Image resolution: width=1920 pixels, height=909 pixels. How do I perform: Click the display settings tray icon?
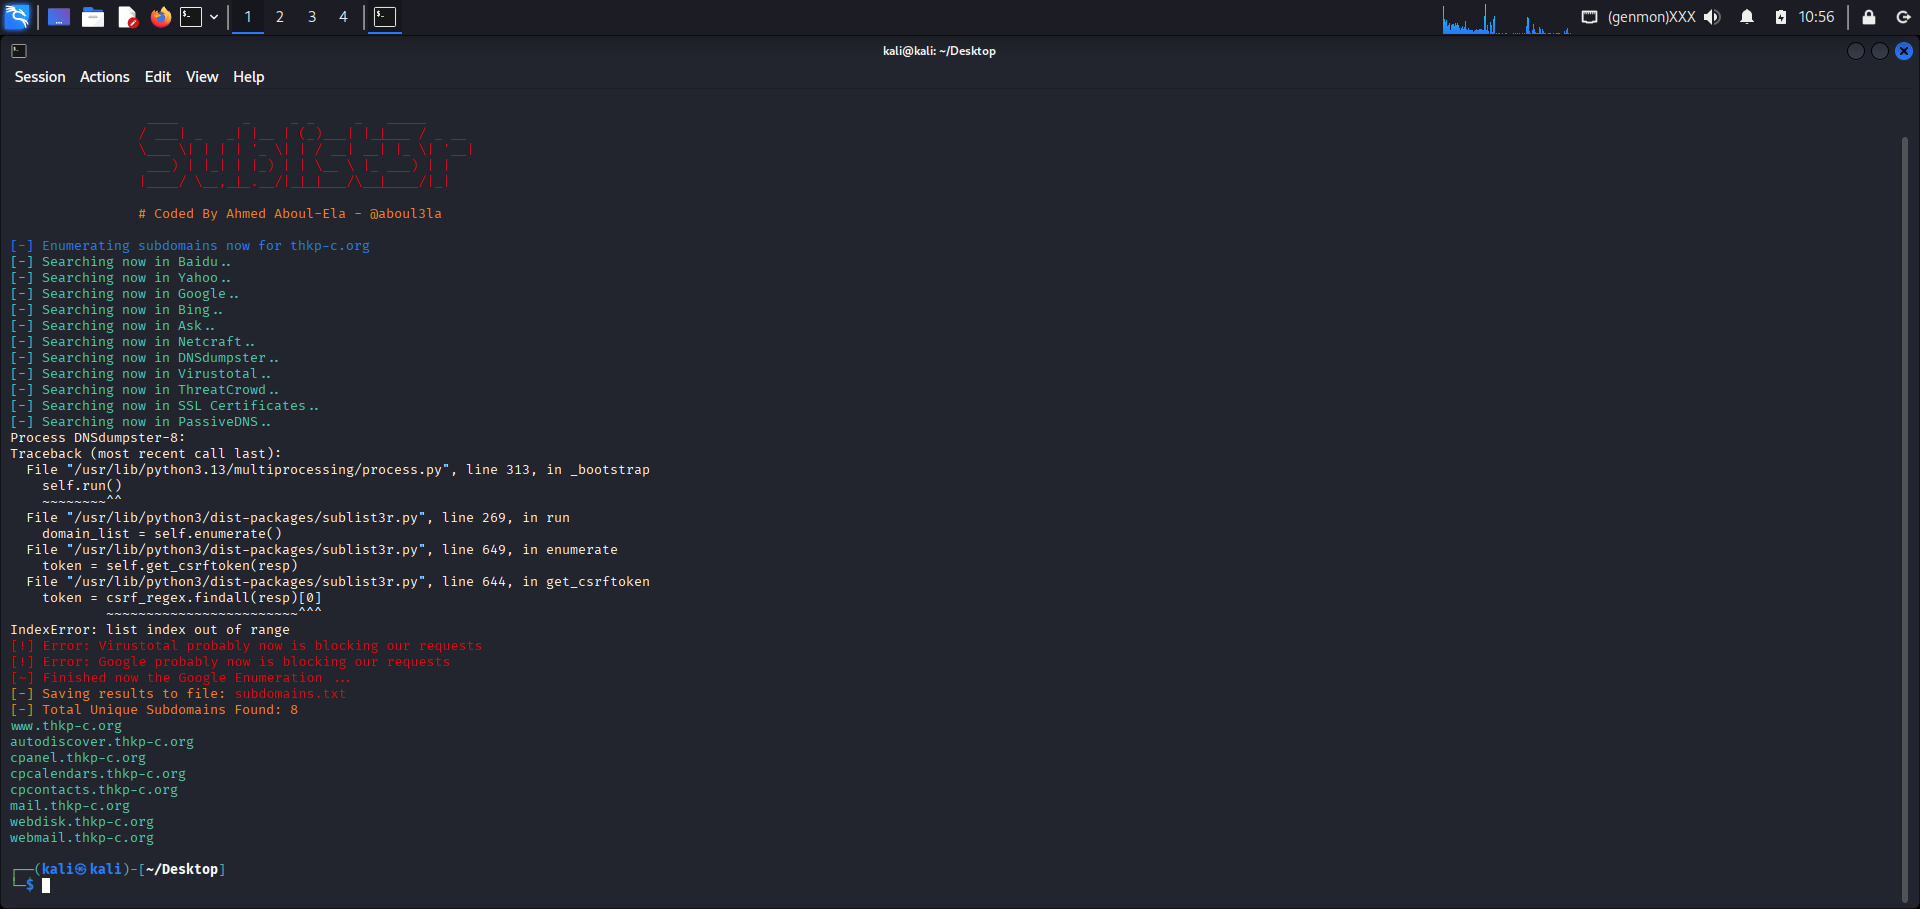(1589, 17)
